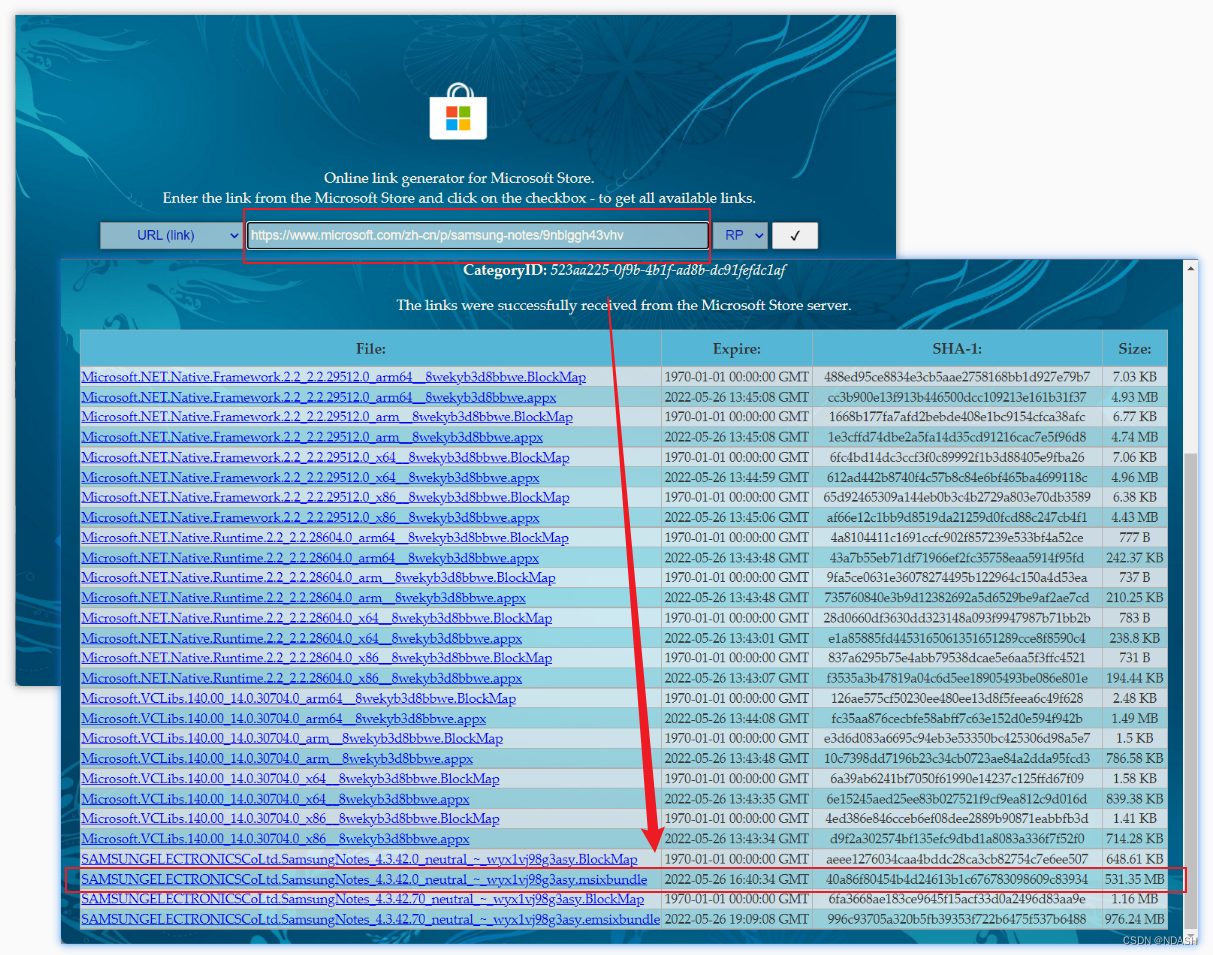The image size is (1213, 955).
Task: Click the Size: column header
Action: click(x=1135, y=349)
